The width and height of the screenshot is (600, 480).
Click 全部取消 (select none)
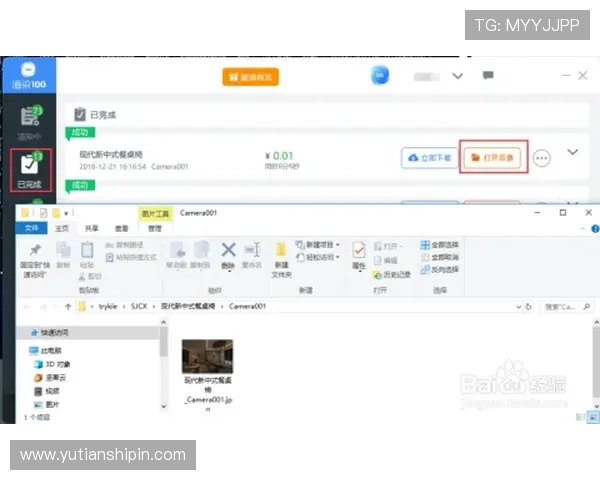tap(439, 257)
